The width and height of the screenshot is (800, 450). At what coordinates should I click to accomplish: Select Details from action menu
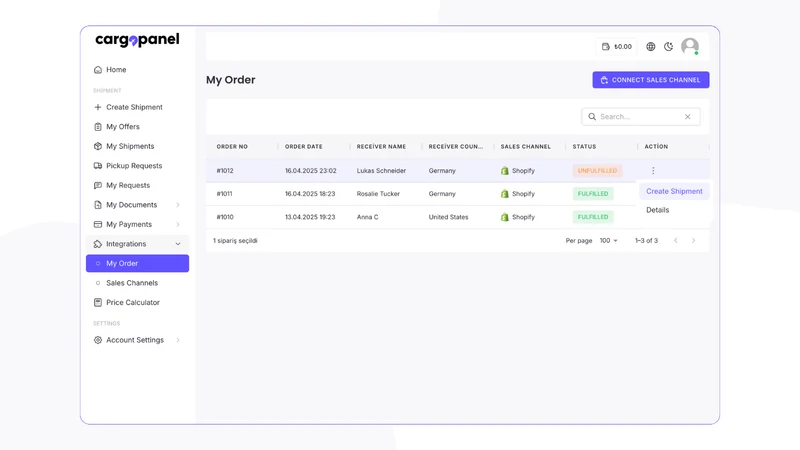(658, 210)
